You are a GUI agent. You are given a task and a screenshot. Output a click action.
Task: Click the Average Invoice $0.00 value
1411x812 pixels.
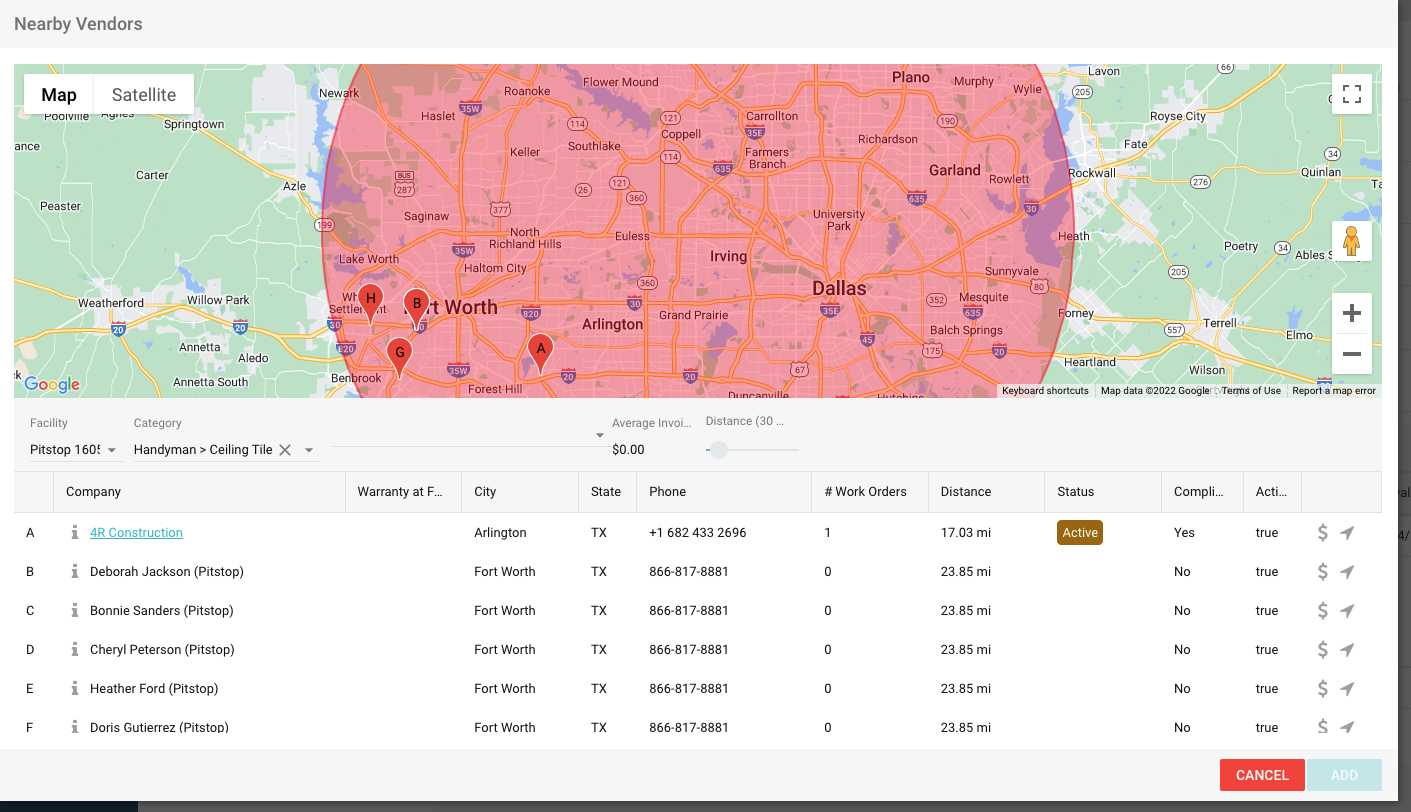[628, 450]
